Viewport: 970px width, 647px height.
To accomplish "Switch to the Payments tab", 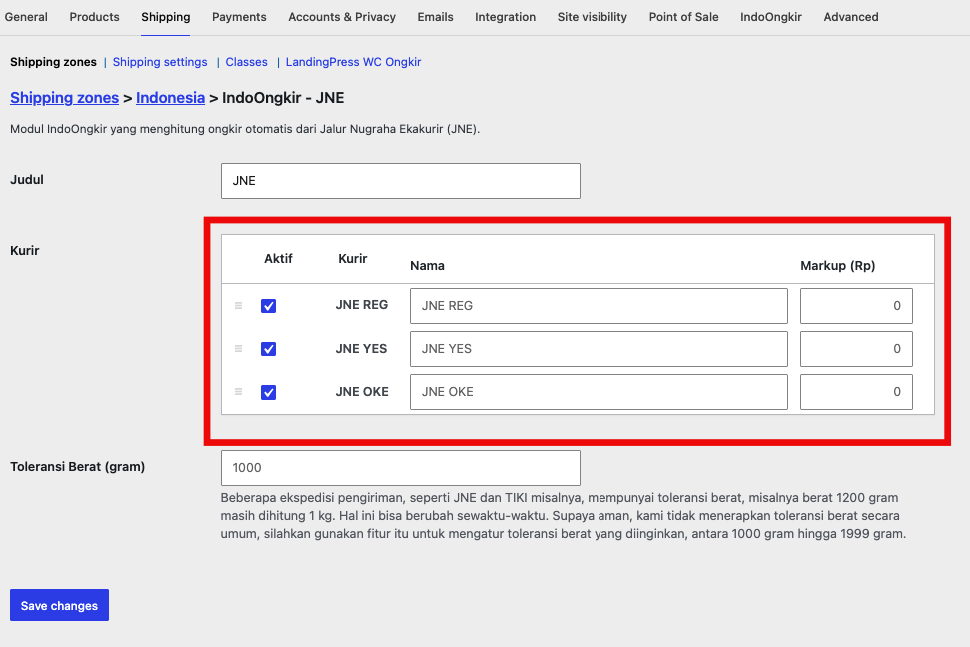I will pos(239,17).
